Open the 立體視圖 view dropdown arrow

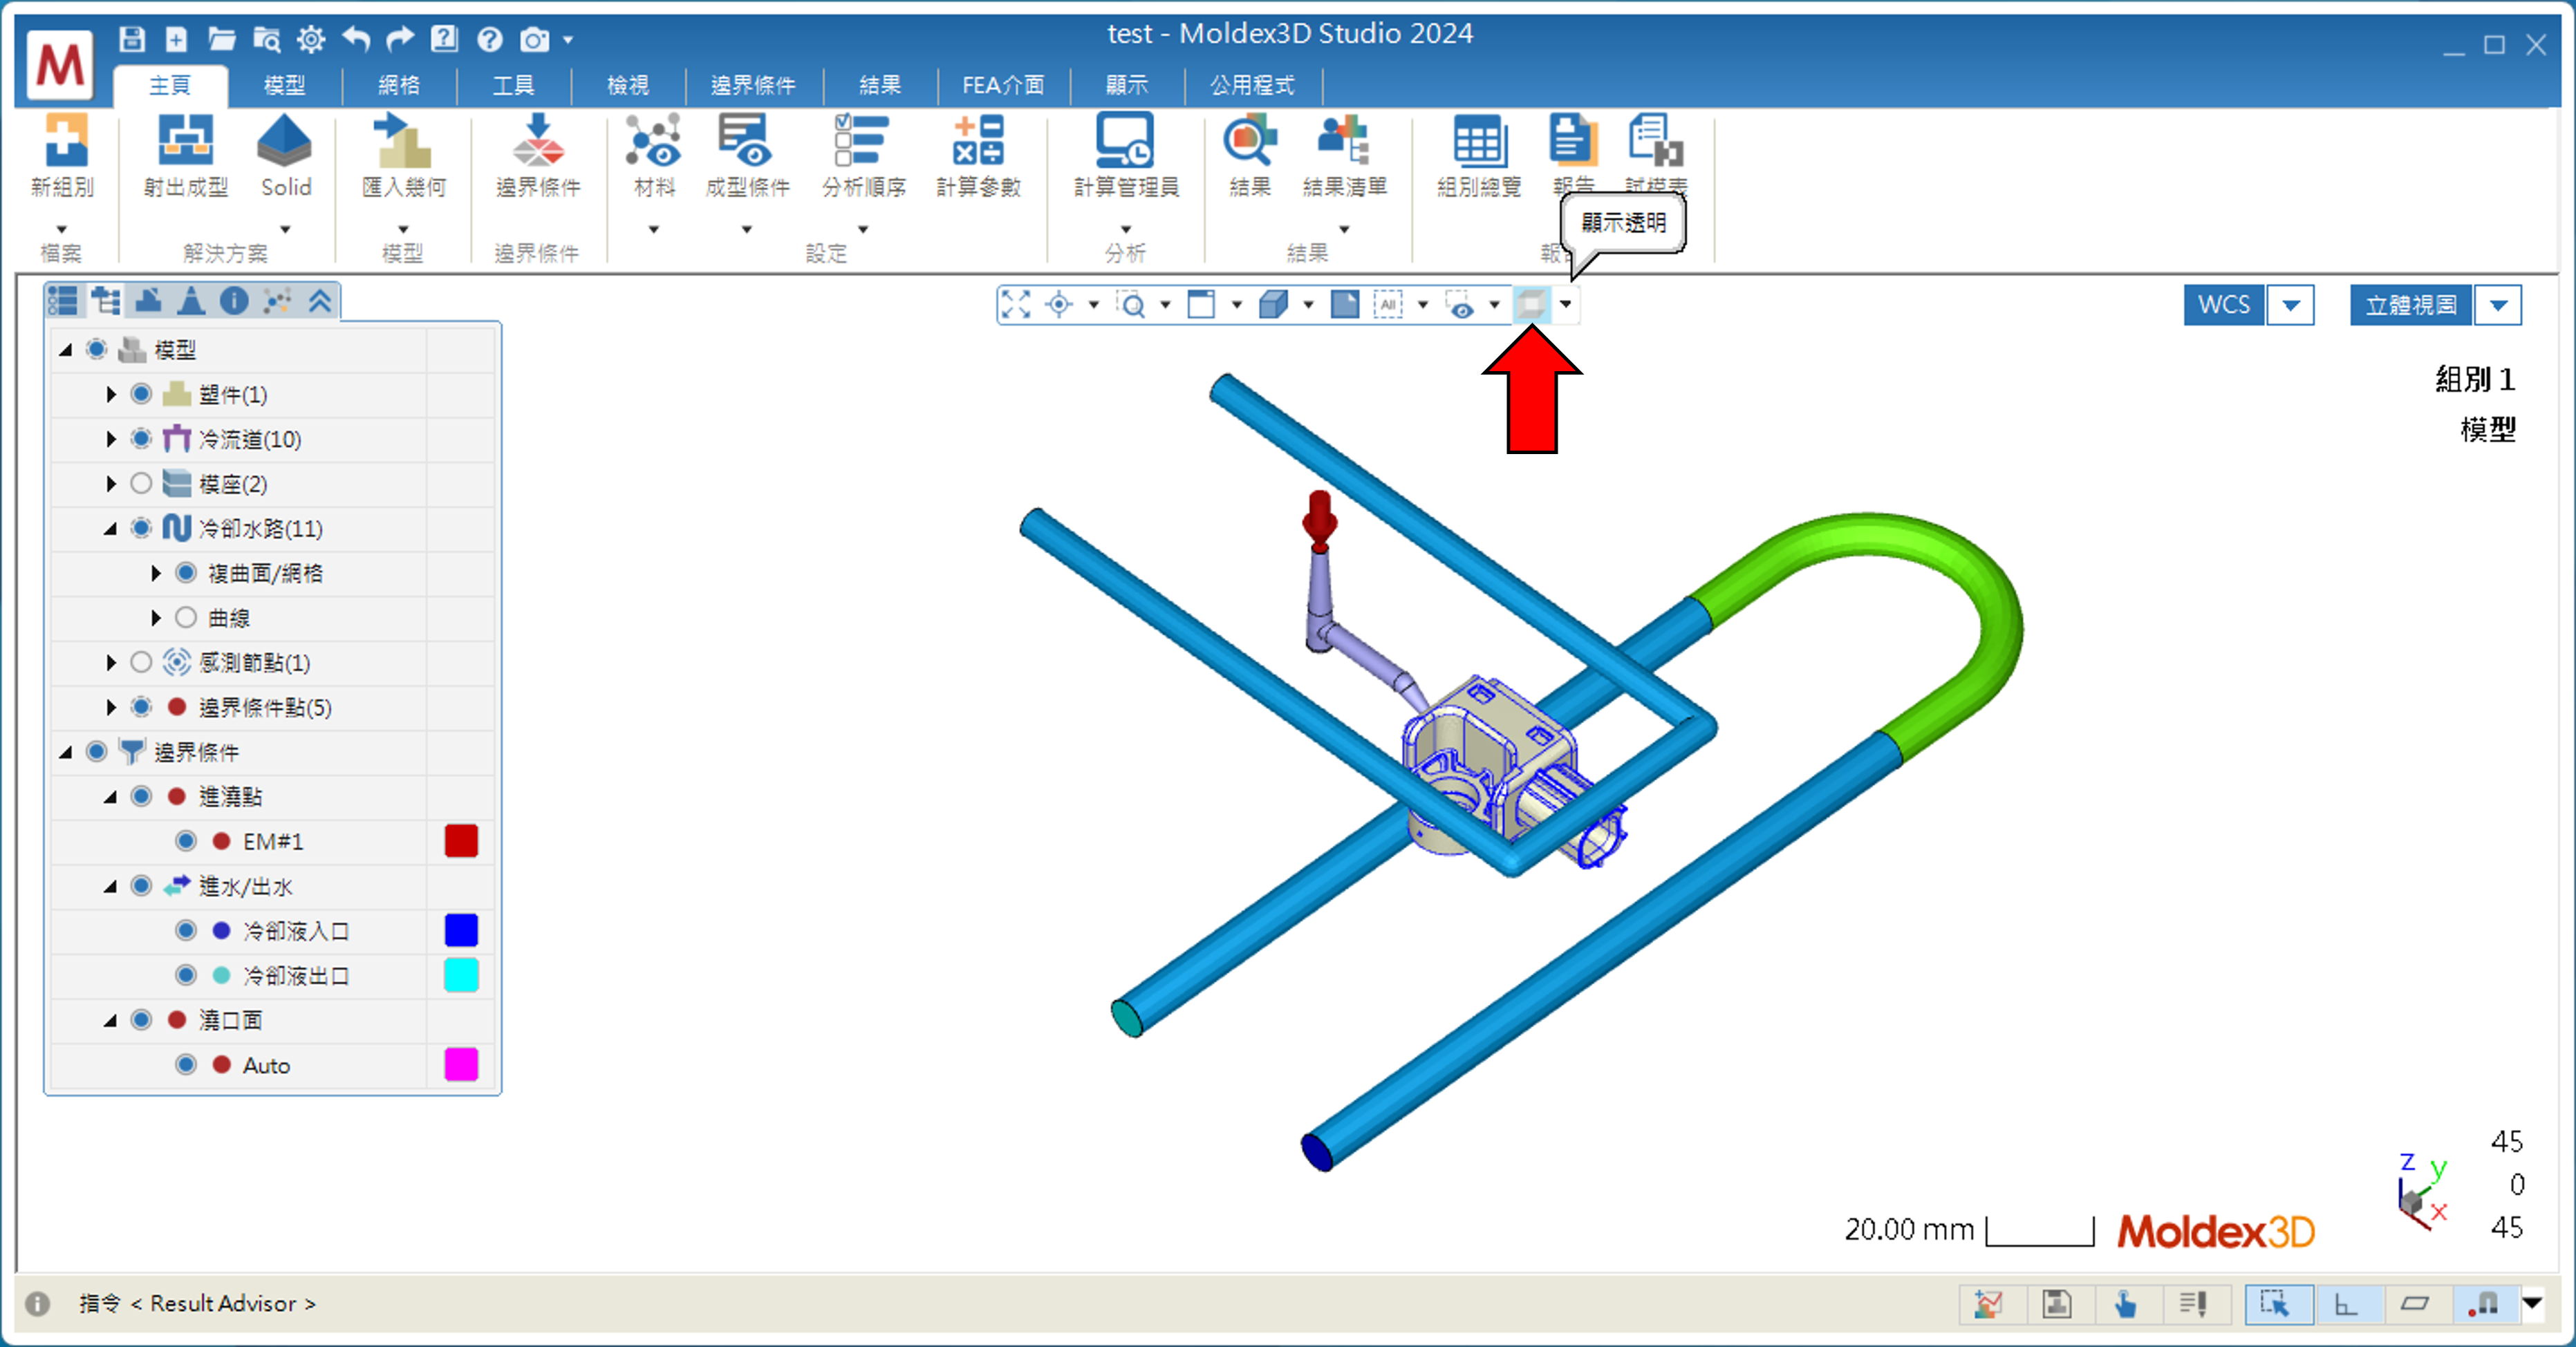[2498, 305]
